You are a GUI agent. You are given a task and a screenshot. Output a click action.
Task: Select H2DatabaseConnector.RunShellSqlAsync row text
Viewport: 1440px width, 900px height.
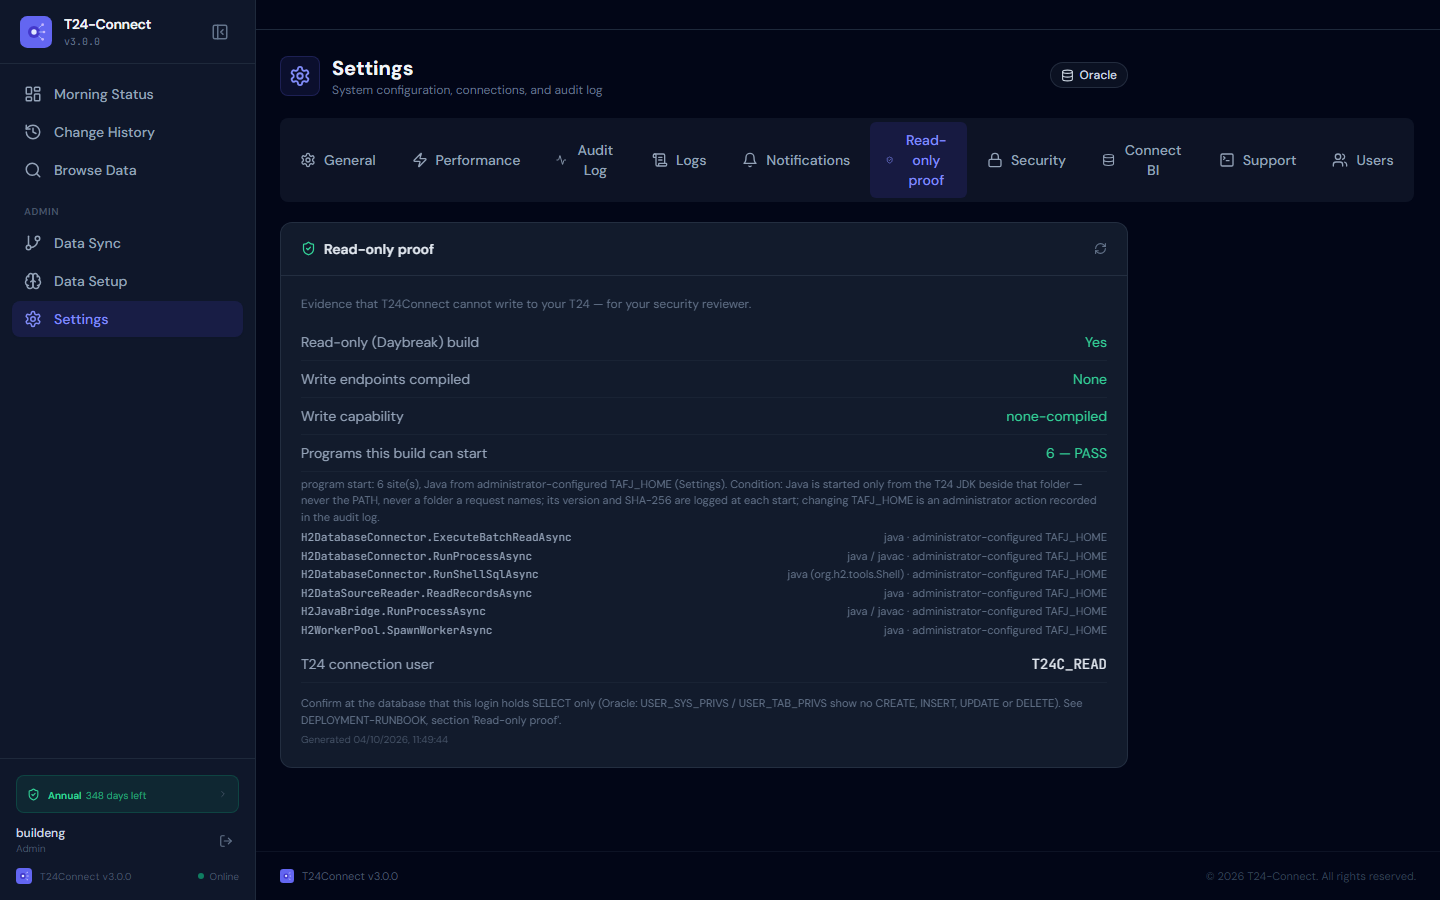[x=420, y=575]
